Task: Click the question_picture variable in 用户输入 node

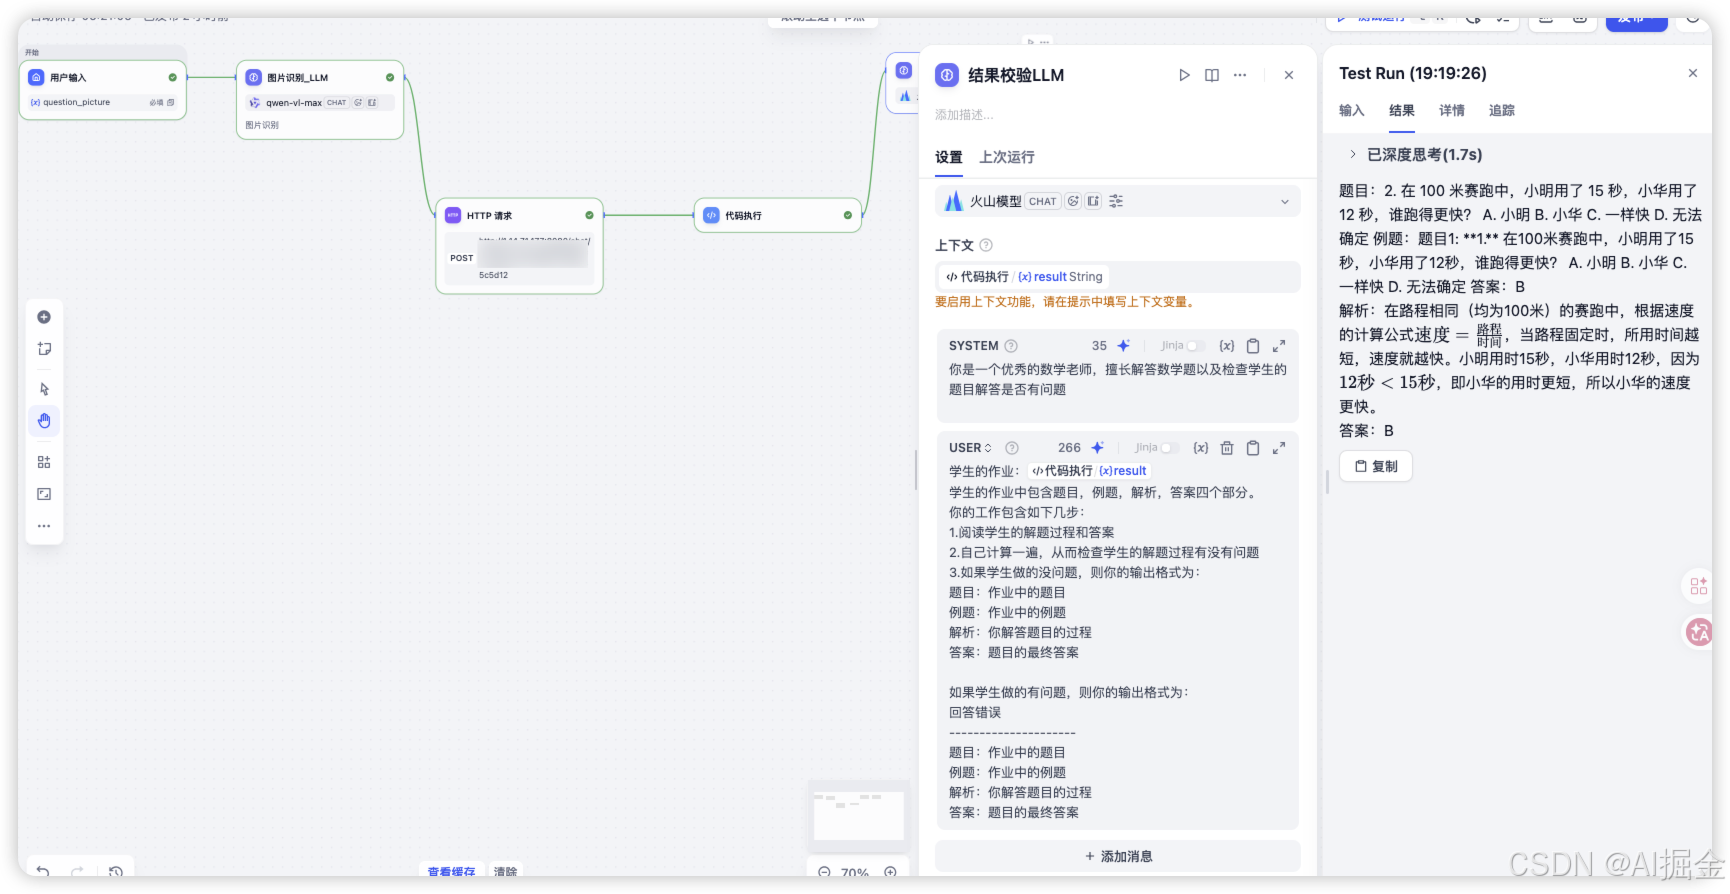Action: [102, 102]
